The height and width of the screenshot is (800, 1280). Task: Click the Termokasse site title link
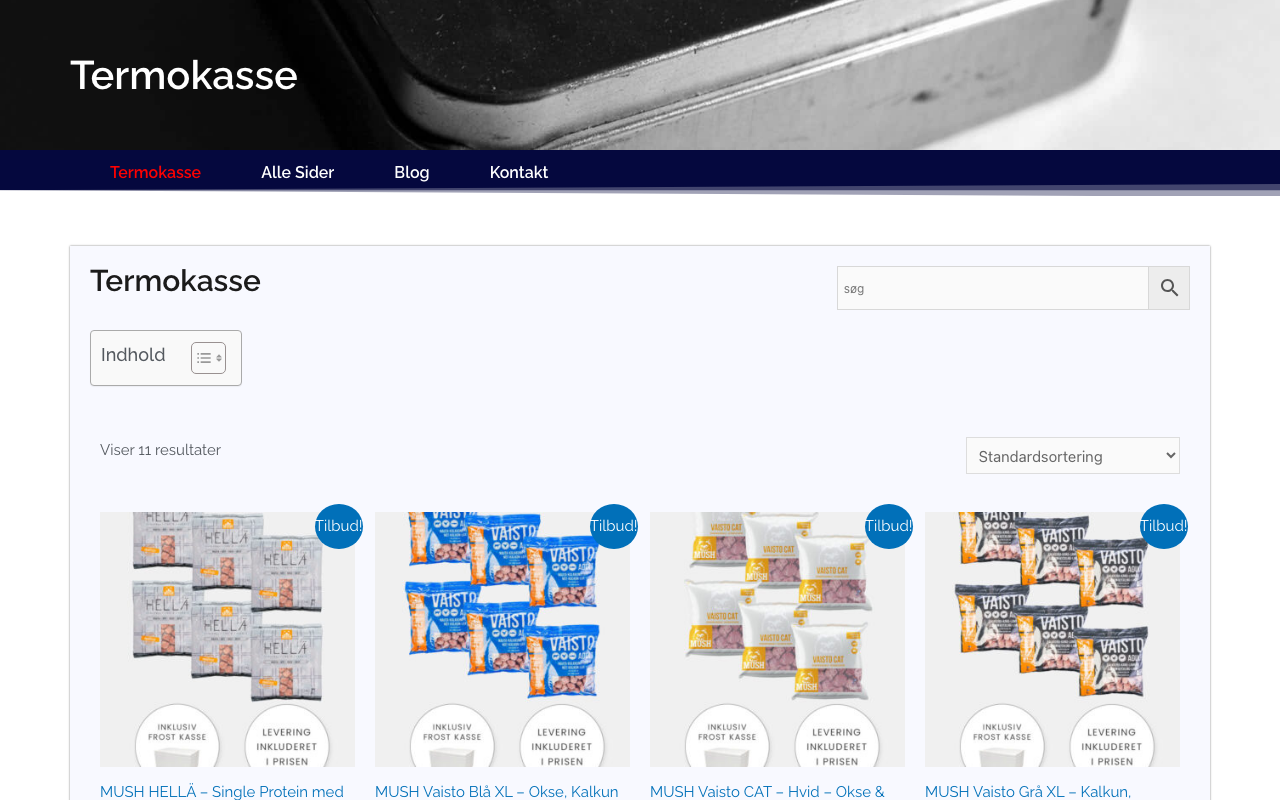(x=184, y=75)
